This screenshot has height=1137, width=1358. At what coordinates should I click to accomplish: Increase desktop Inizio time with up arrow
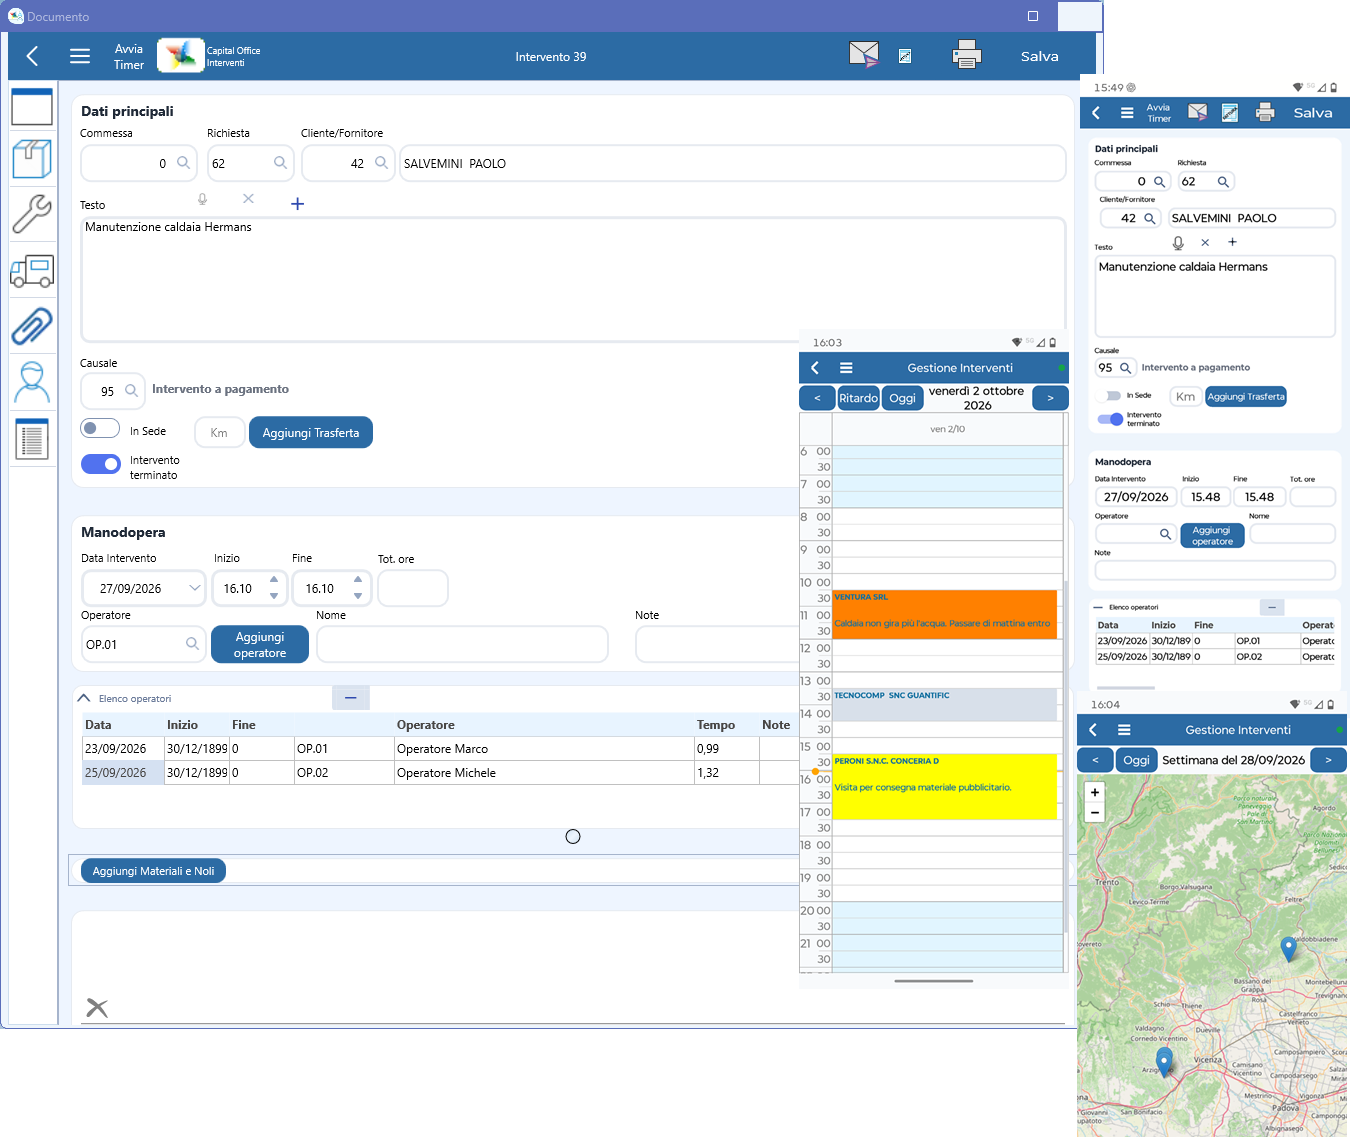(x=274, y=580)
